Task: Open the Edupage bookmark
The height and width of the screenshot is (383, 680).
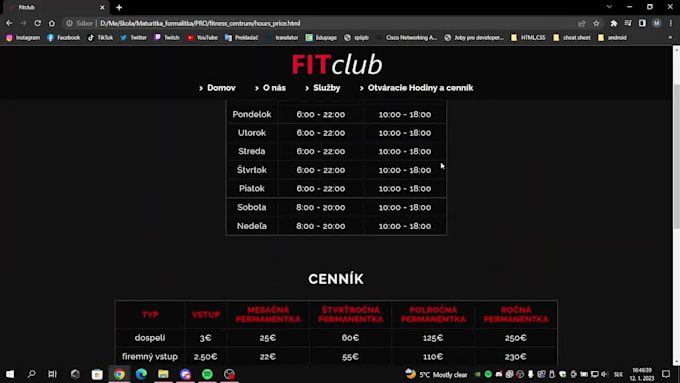Action: pos(321,38)
